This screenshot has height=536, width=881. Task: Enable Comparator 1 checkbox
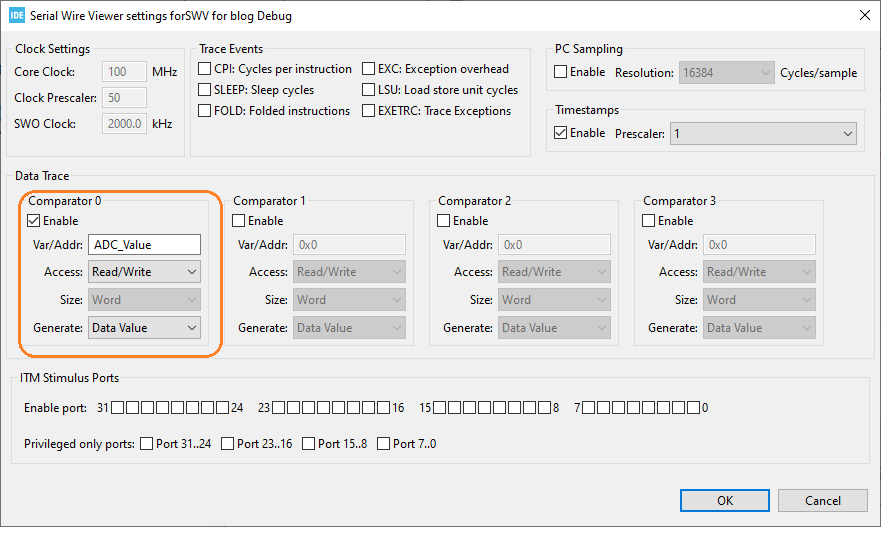click(239, 221)
